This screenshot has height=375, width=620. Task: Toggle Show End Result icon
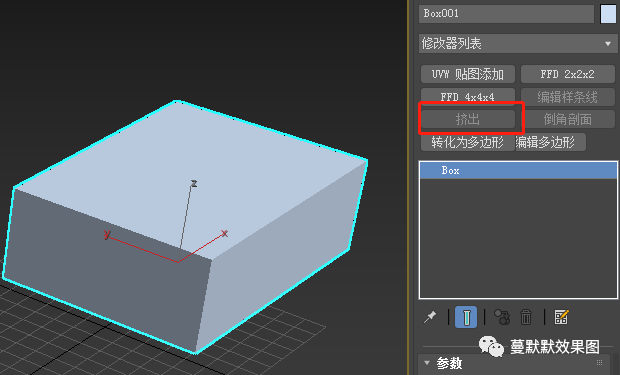point(466,317)
